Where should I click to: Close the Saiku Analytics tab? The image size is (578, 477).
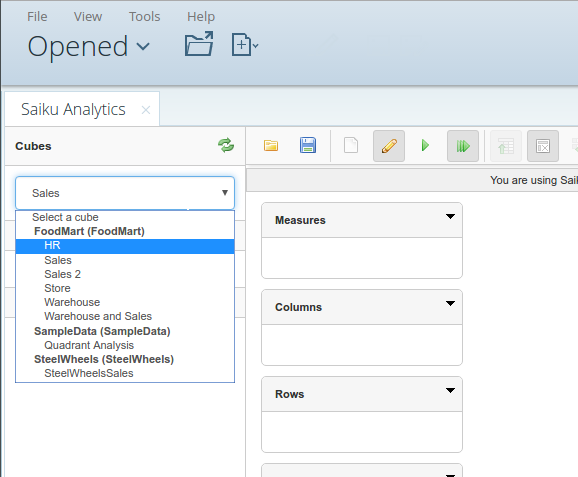pyautogui.click(x=146, y=110)
